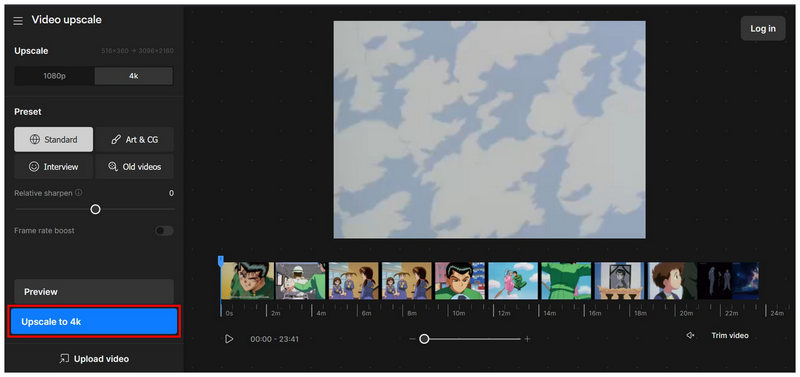The image size is (800, 377).
Task: Choose the Art & CG preset
Action: 135,139
